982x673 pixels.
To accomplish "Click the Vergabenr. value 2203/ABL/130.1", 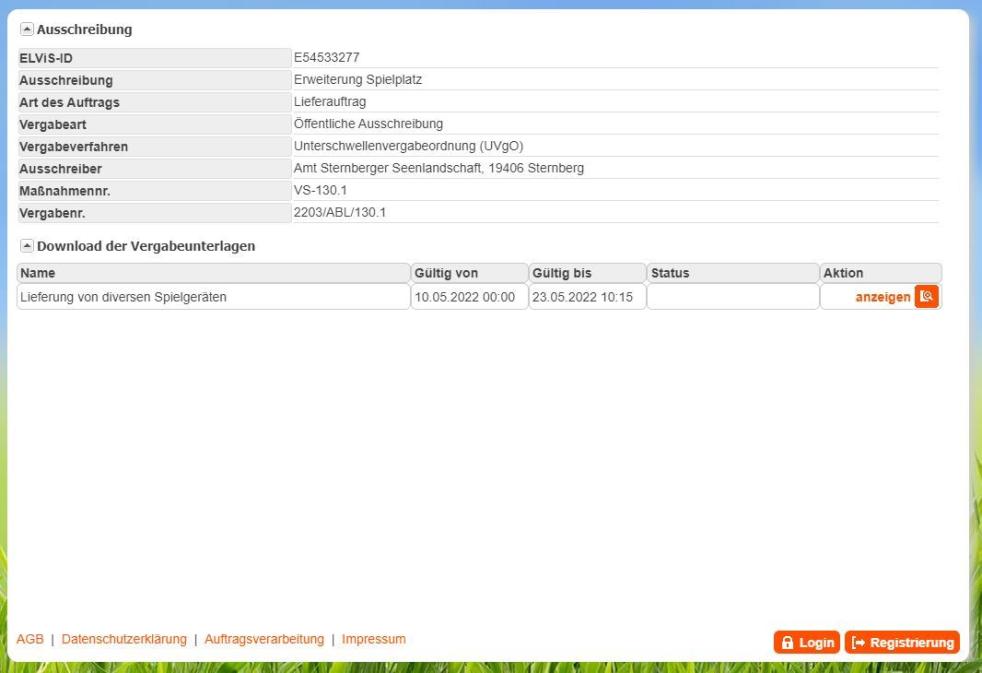I will (340, 211).
